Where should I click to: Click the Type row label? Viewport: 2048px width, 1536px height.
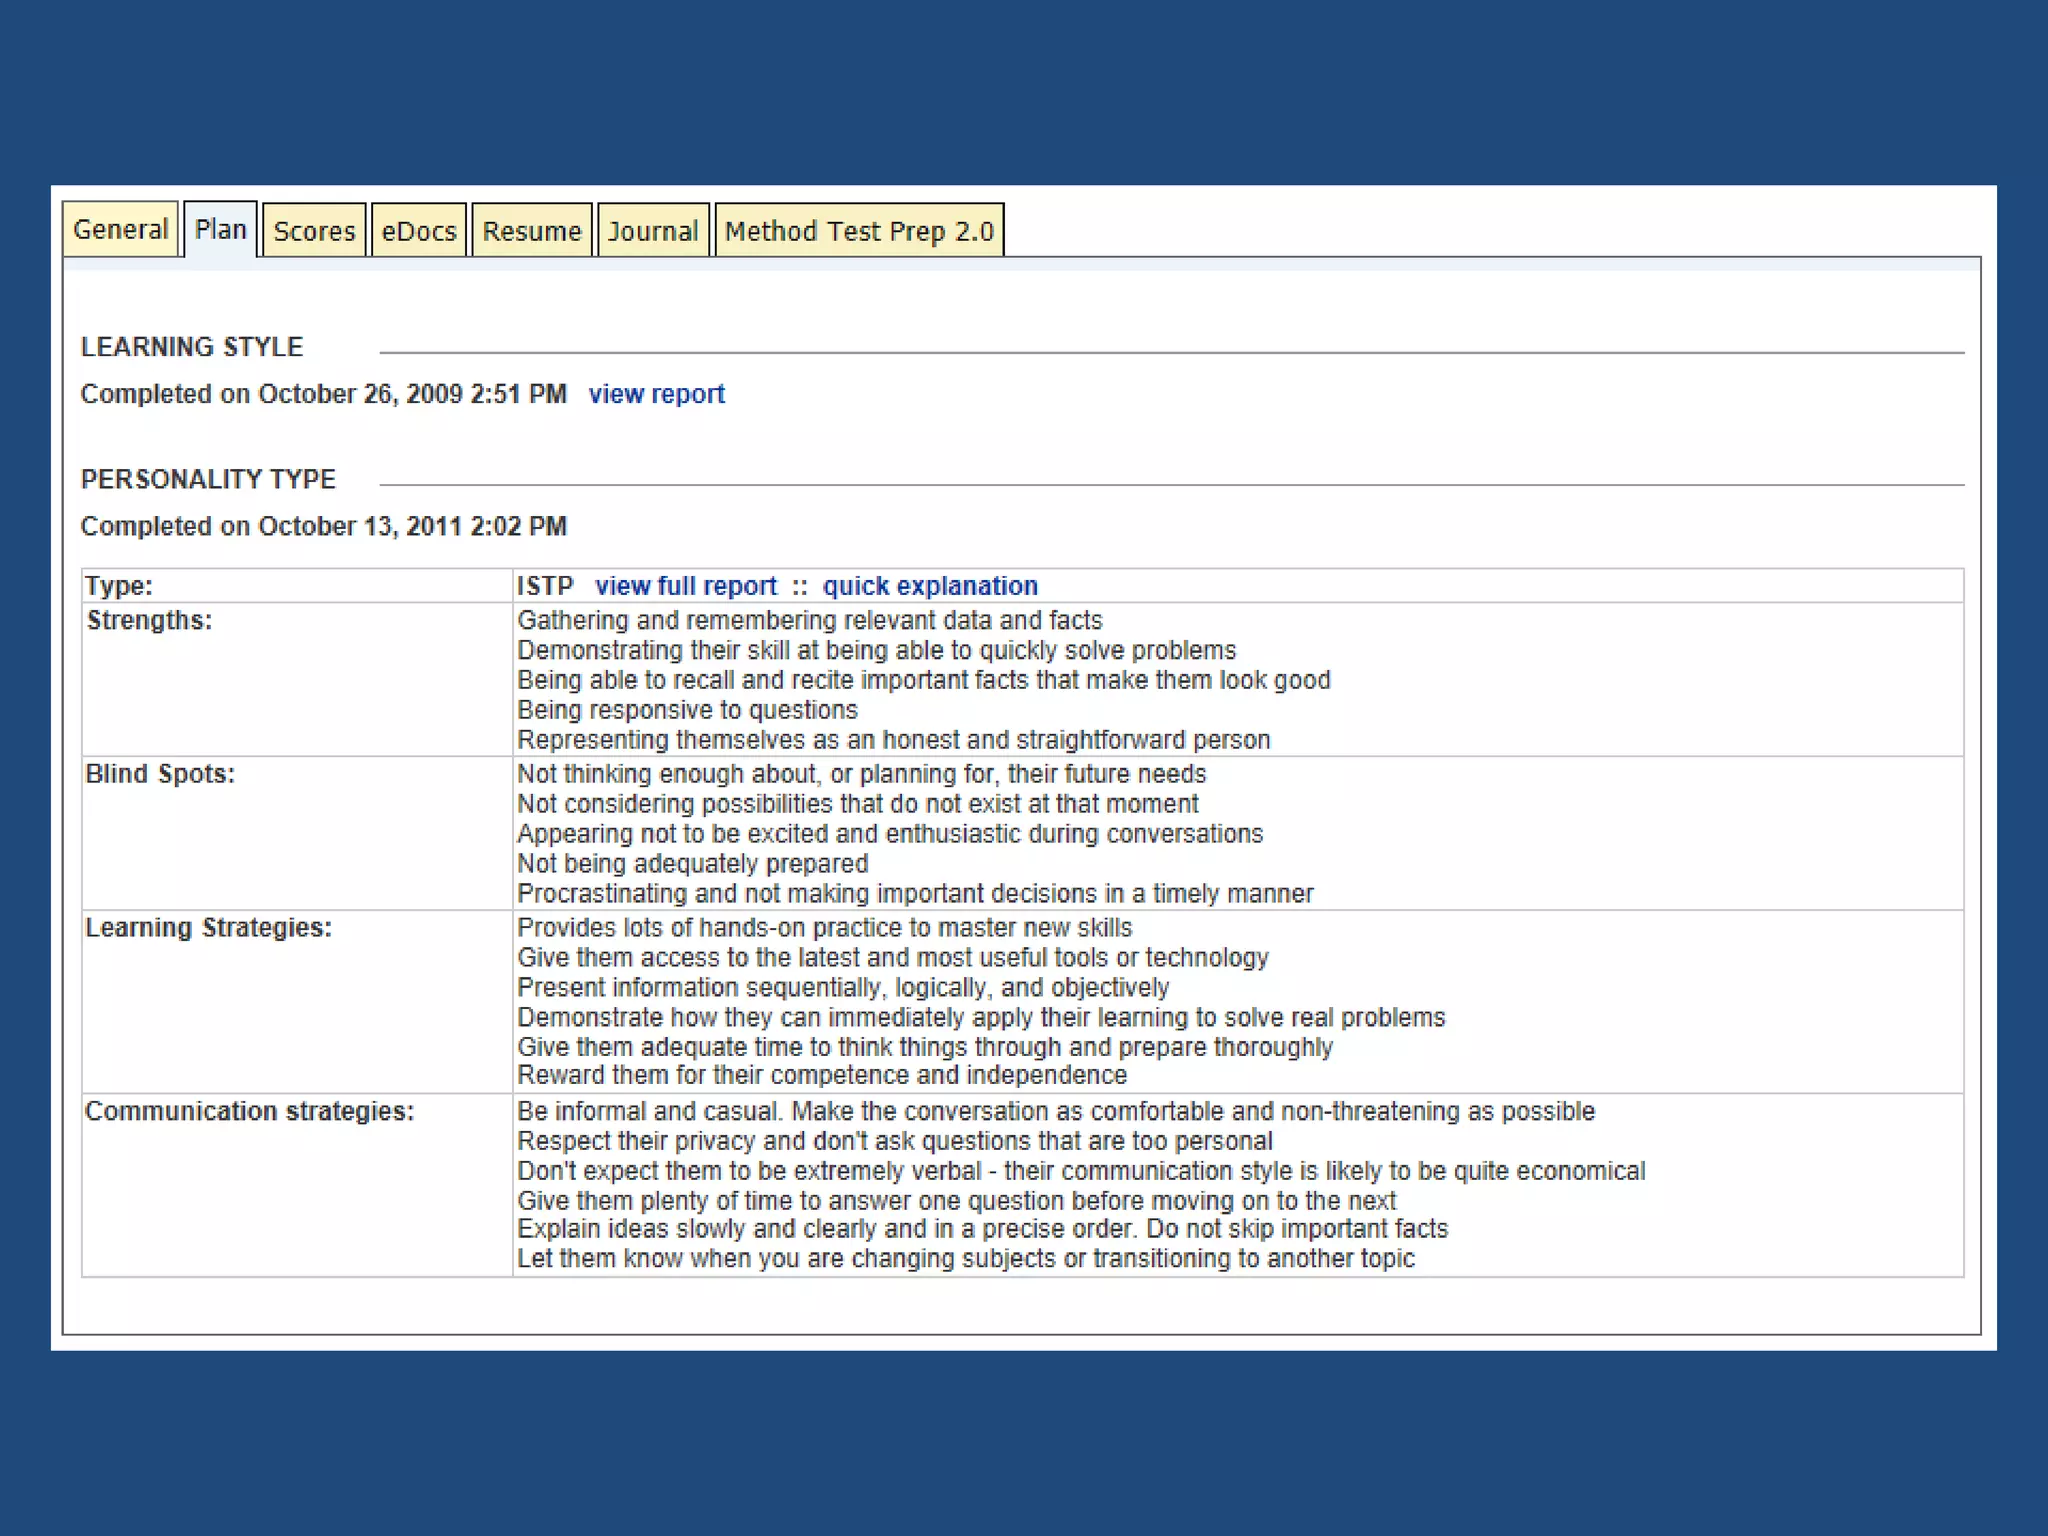coord(119,586)
